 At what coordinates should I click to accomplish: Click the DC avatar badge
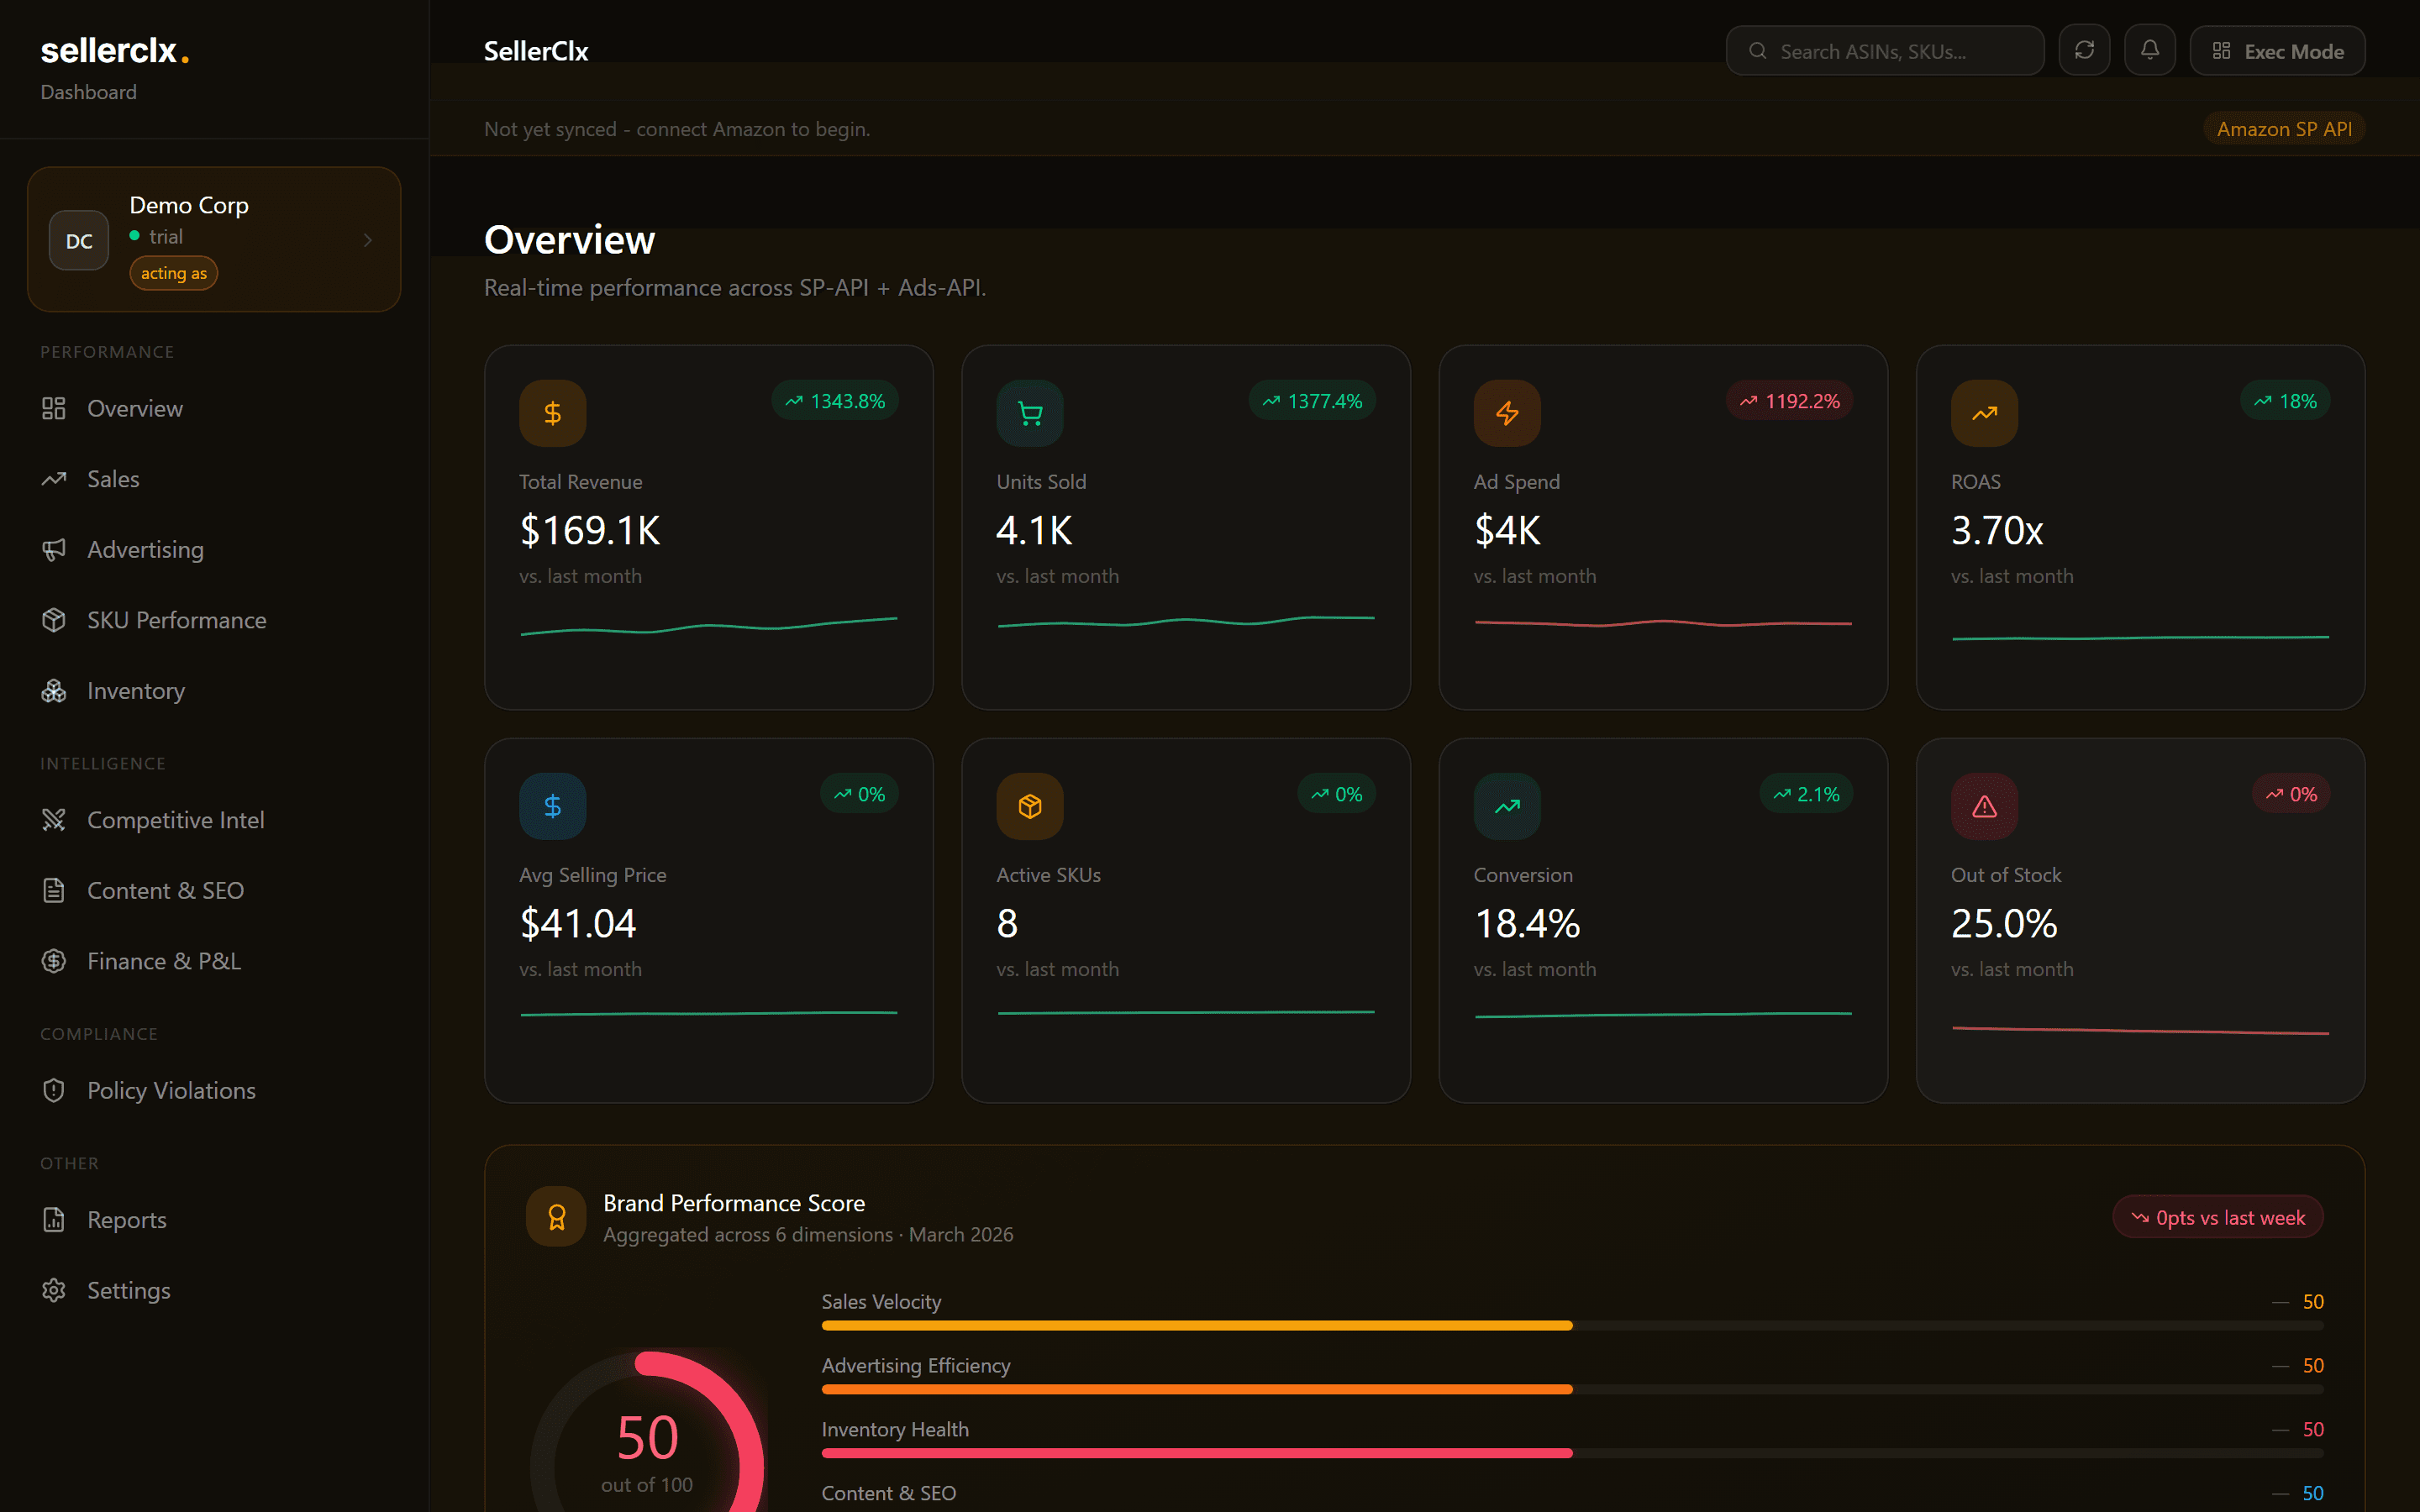79,240
